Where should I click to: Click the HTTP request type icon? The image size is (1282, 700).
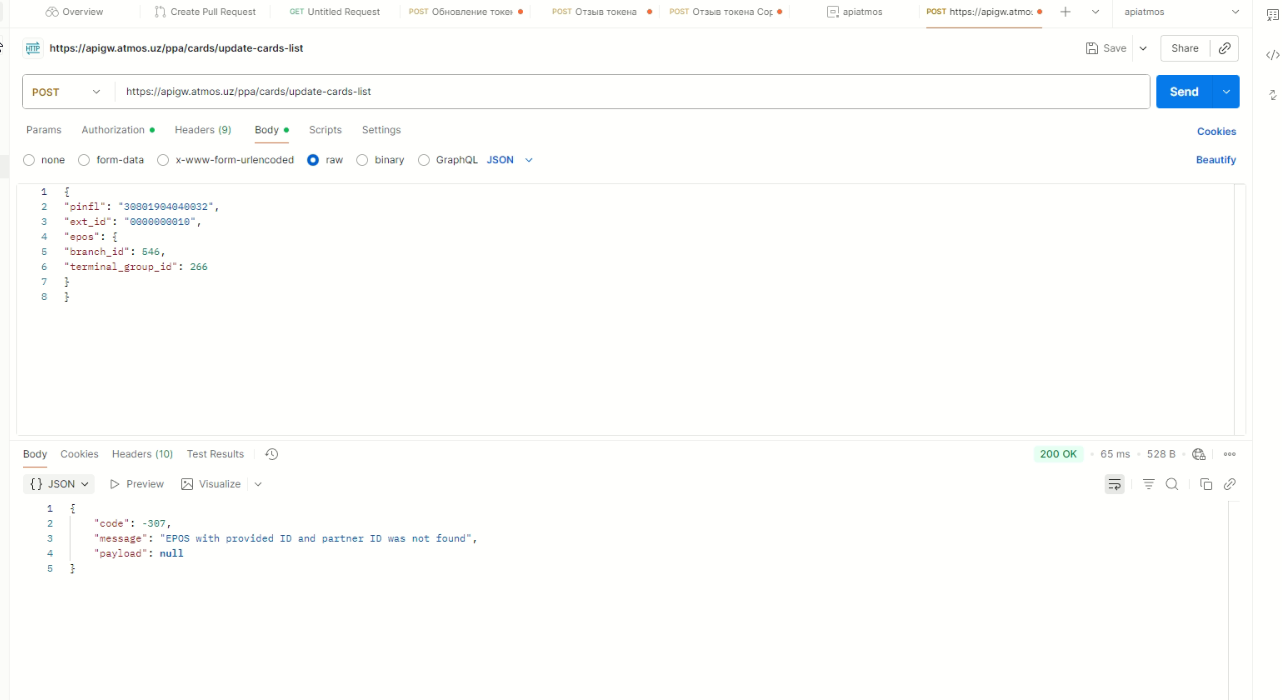pyautogui.click(x=33, y=48)
